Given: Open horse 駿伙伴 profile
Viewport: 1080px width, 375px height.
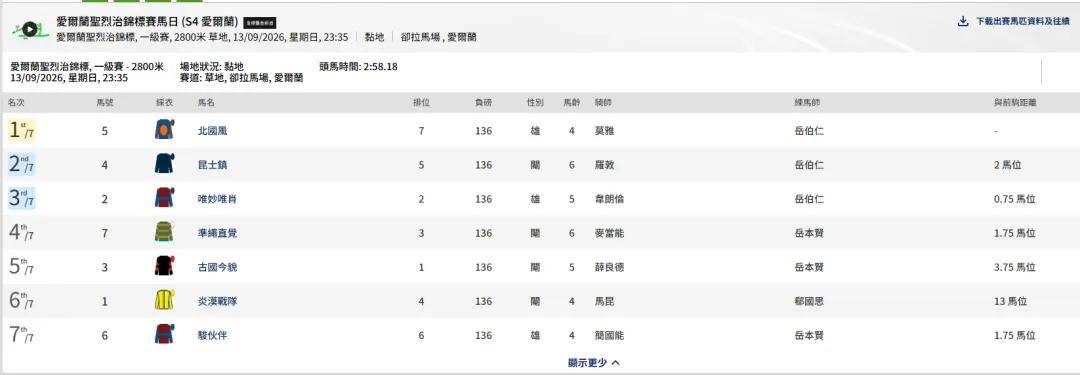Looking at the screenshot, I should pos(212,336).
